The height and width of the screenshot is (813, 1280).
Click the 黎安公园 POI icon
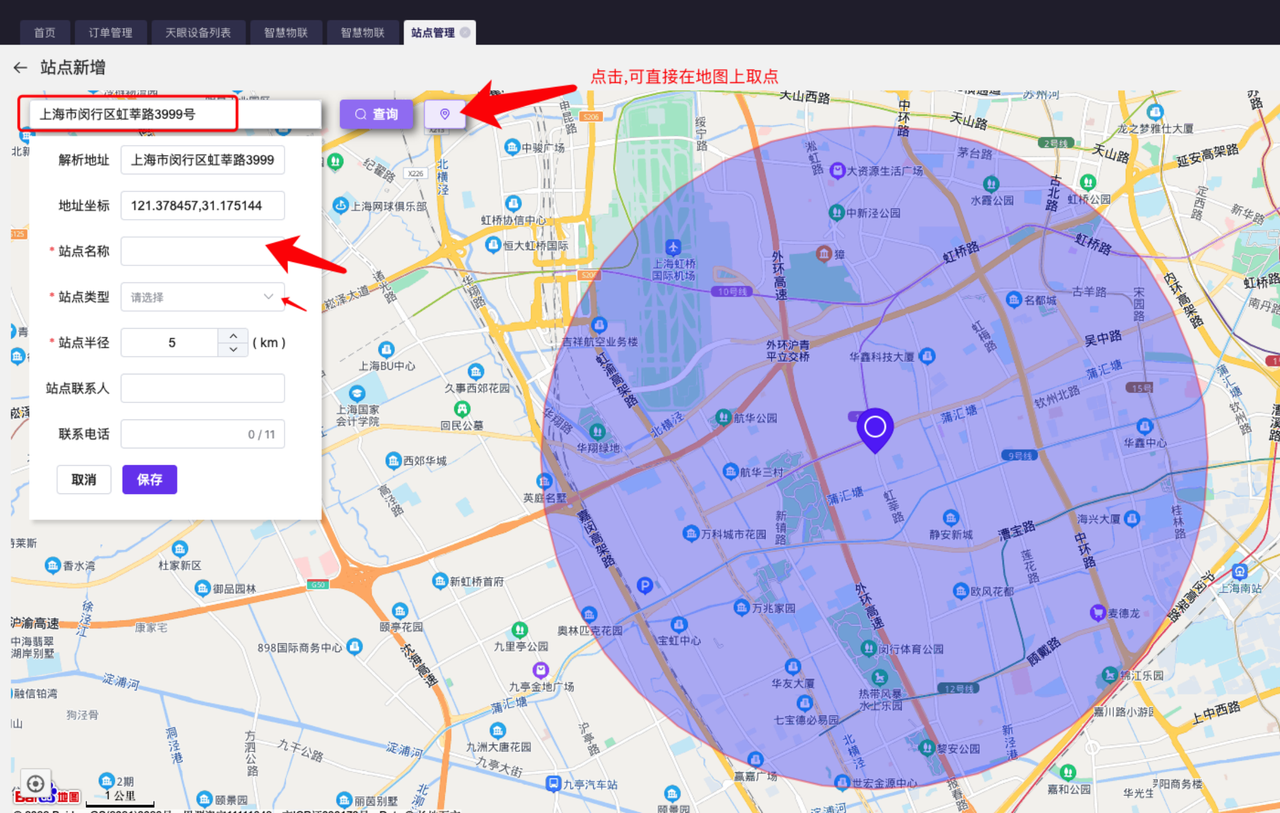[x=926, y=748]
